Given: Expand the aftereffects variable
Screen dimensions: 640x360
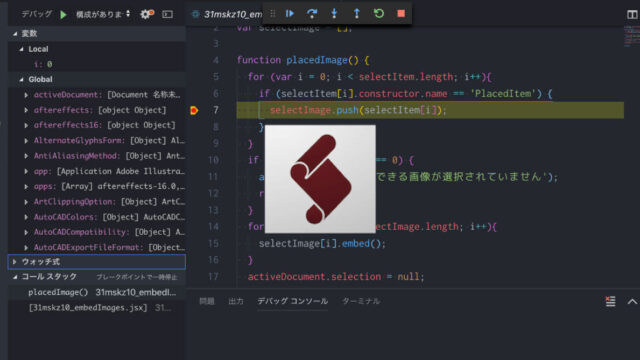Looking at the screenshot, I should click(x=26, y=110).
